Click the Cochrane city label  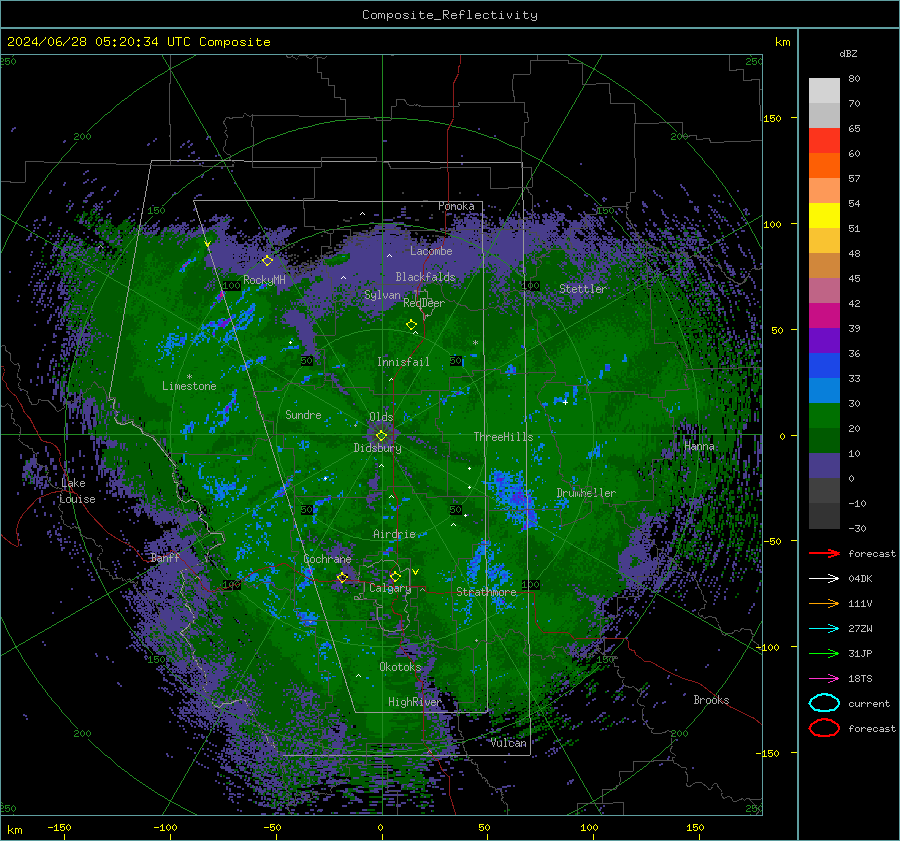pos(327,559)
